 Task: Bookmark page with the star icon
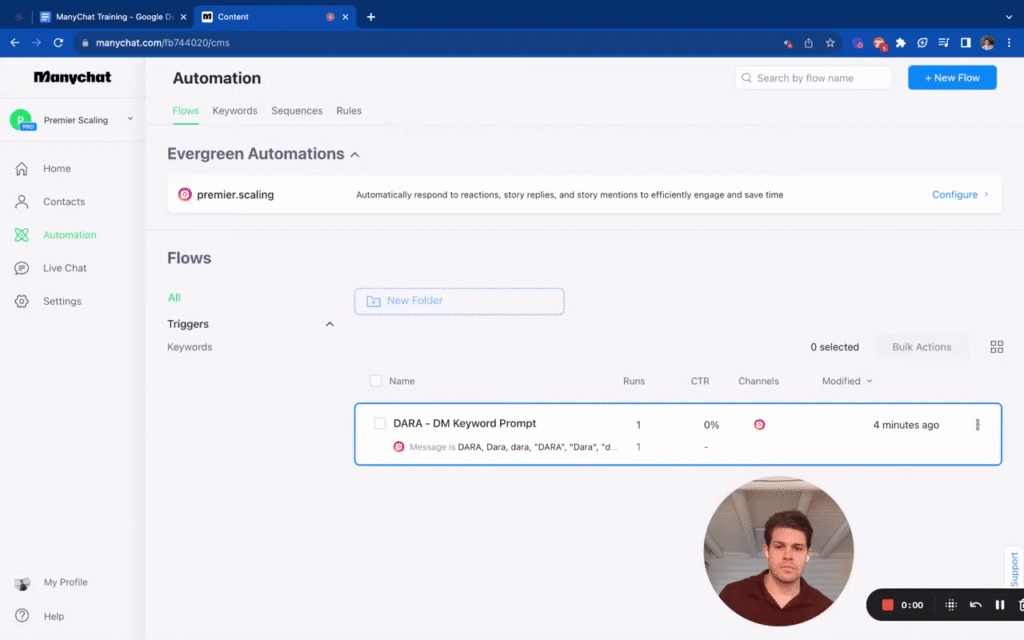[830, 42]
